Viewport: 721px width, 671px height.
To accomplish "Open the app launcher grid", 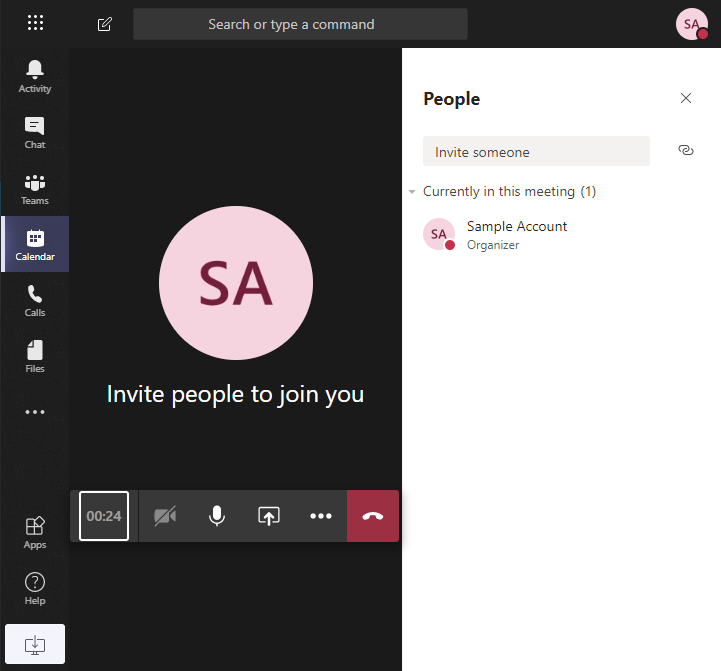I will (35, 23).
